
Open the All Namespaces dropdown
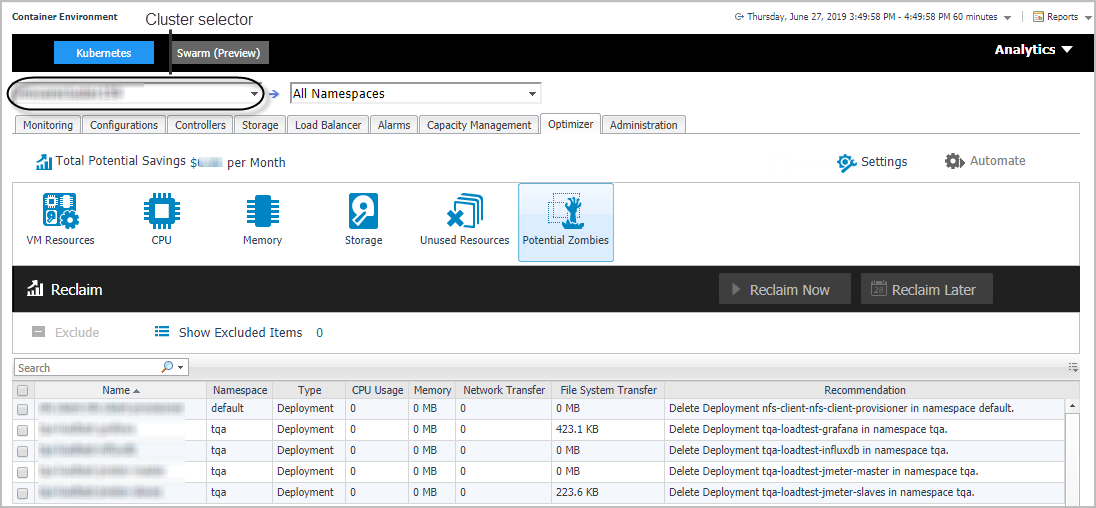click(532, 94)
